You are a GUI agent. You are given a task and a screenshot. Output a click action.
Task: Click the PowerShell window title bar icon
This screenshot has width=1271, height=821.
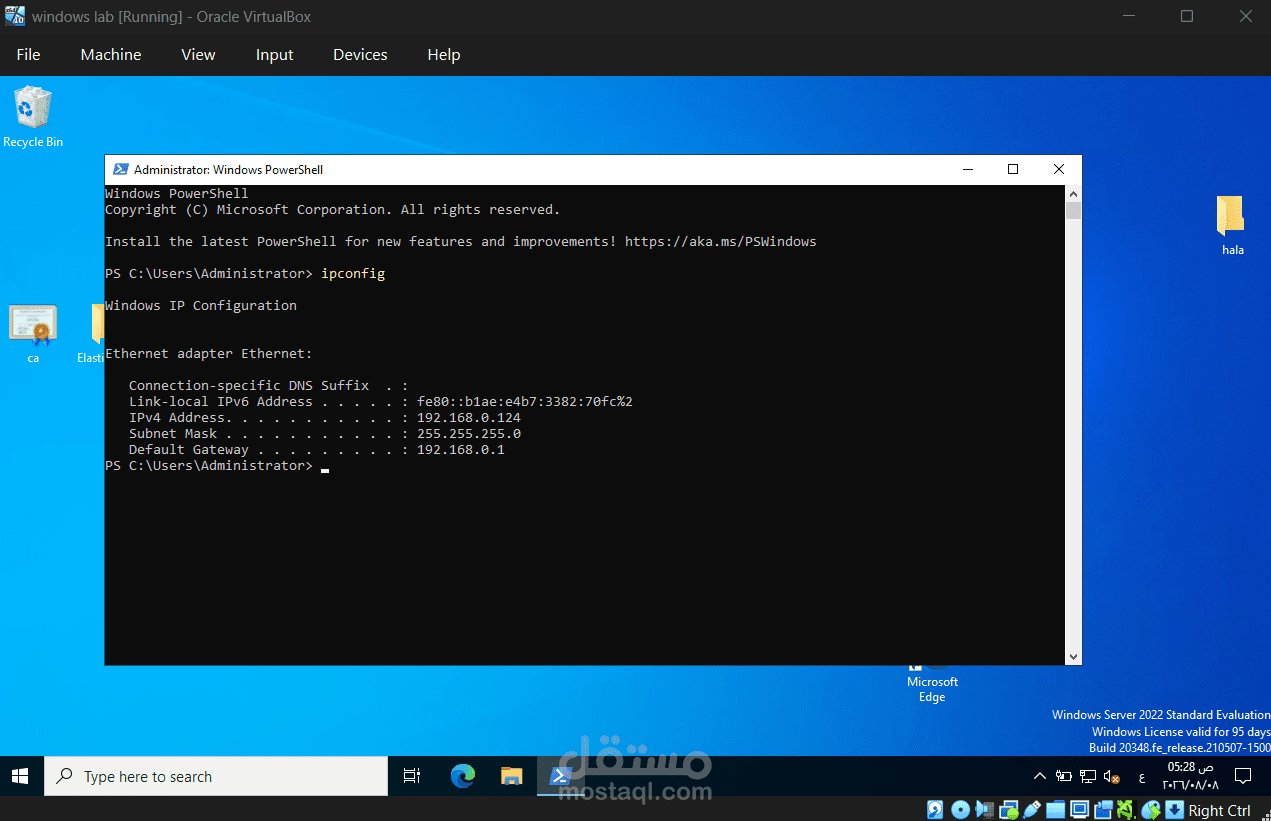pos(120,170)
